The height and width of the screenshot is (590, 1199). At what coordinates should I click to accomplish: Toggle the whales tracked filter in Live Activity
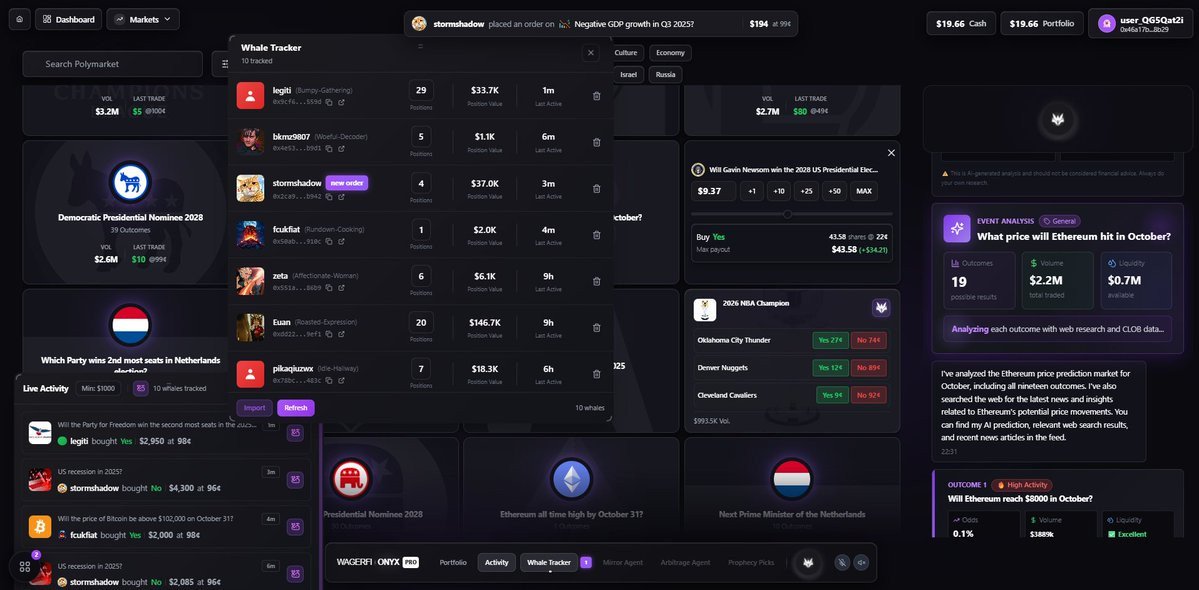(x=141, y=388)
